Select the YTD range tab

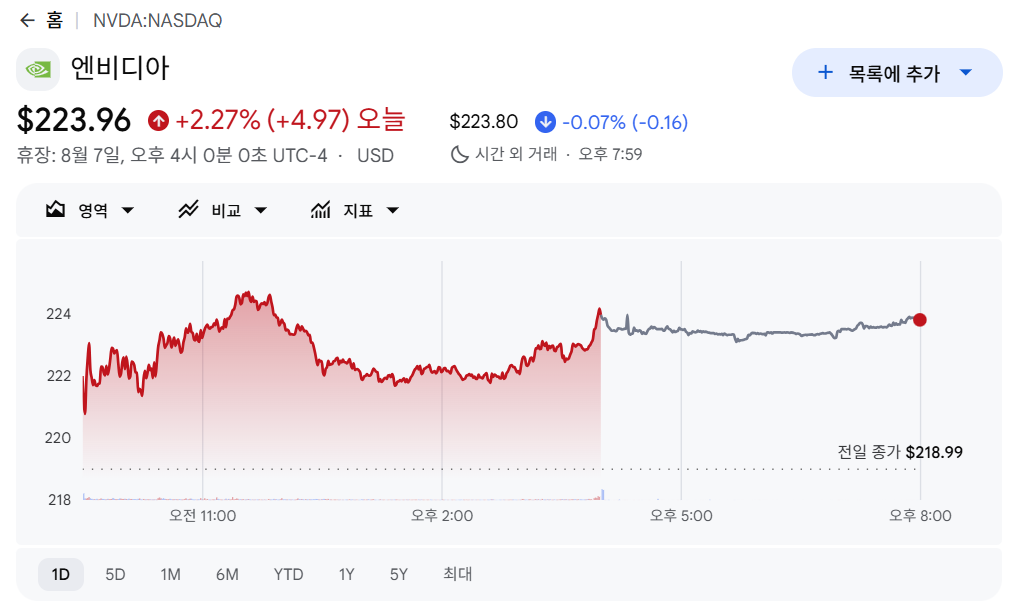tap(288, 574)
